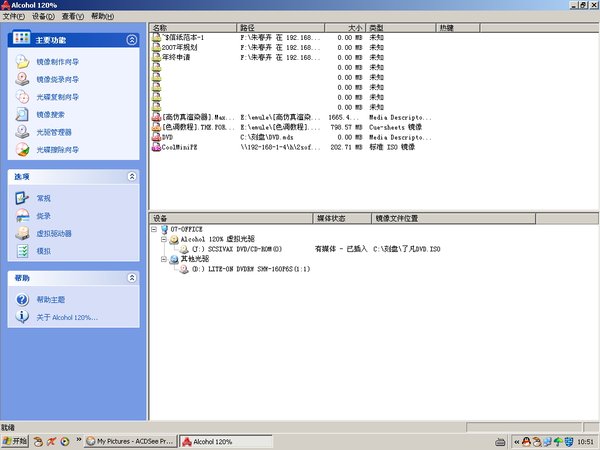Launch the first quick-launch icon beside 开始

(38, 442)
